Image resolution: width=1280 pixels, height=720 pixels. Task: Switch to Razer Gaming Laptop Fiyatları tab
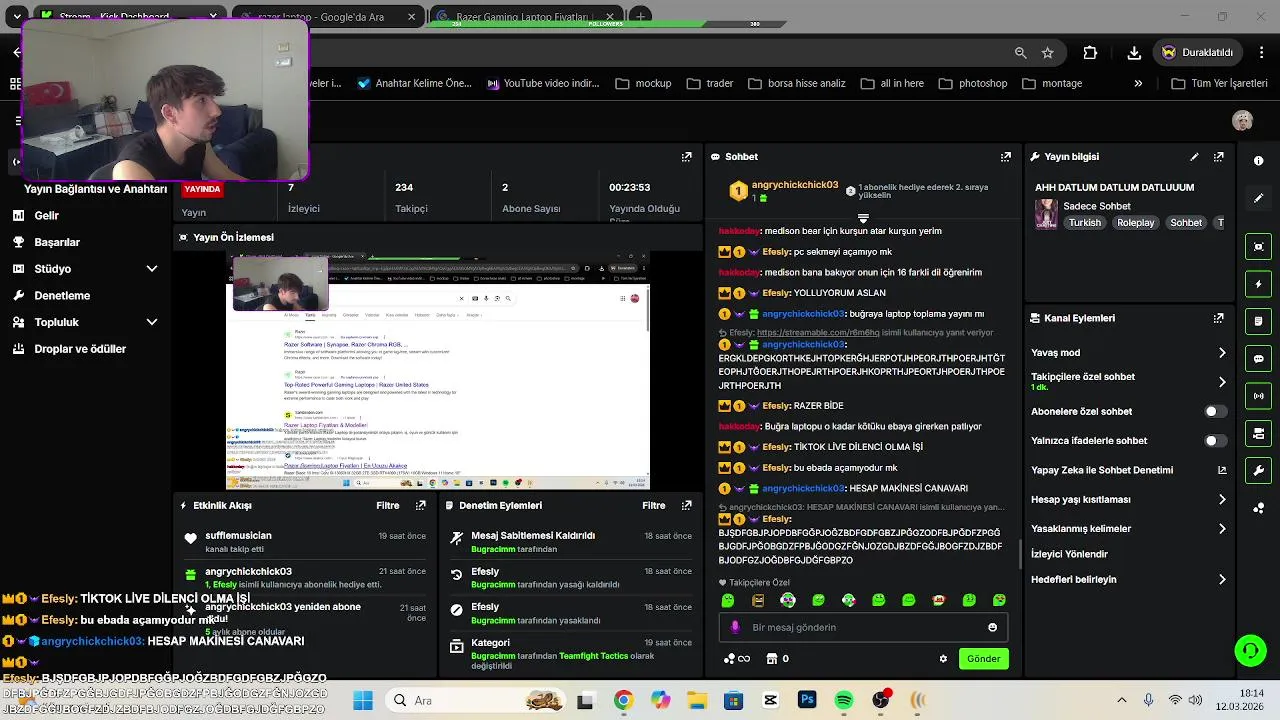(x=527, y=17)
